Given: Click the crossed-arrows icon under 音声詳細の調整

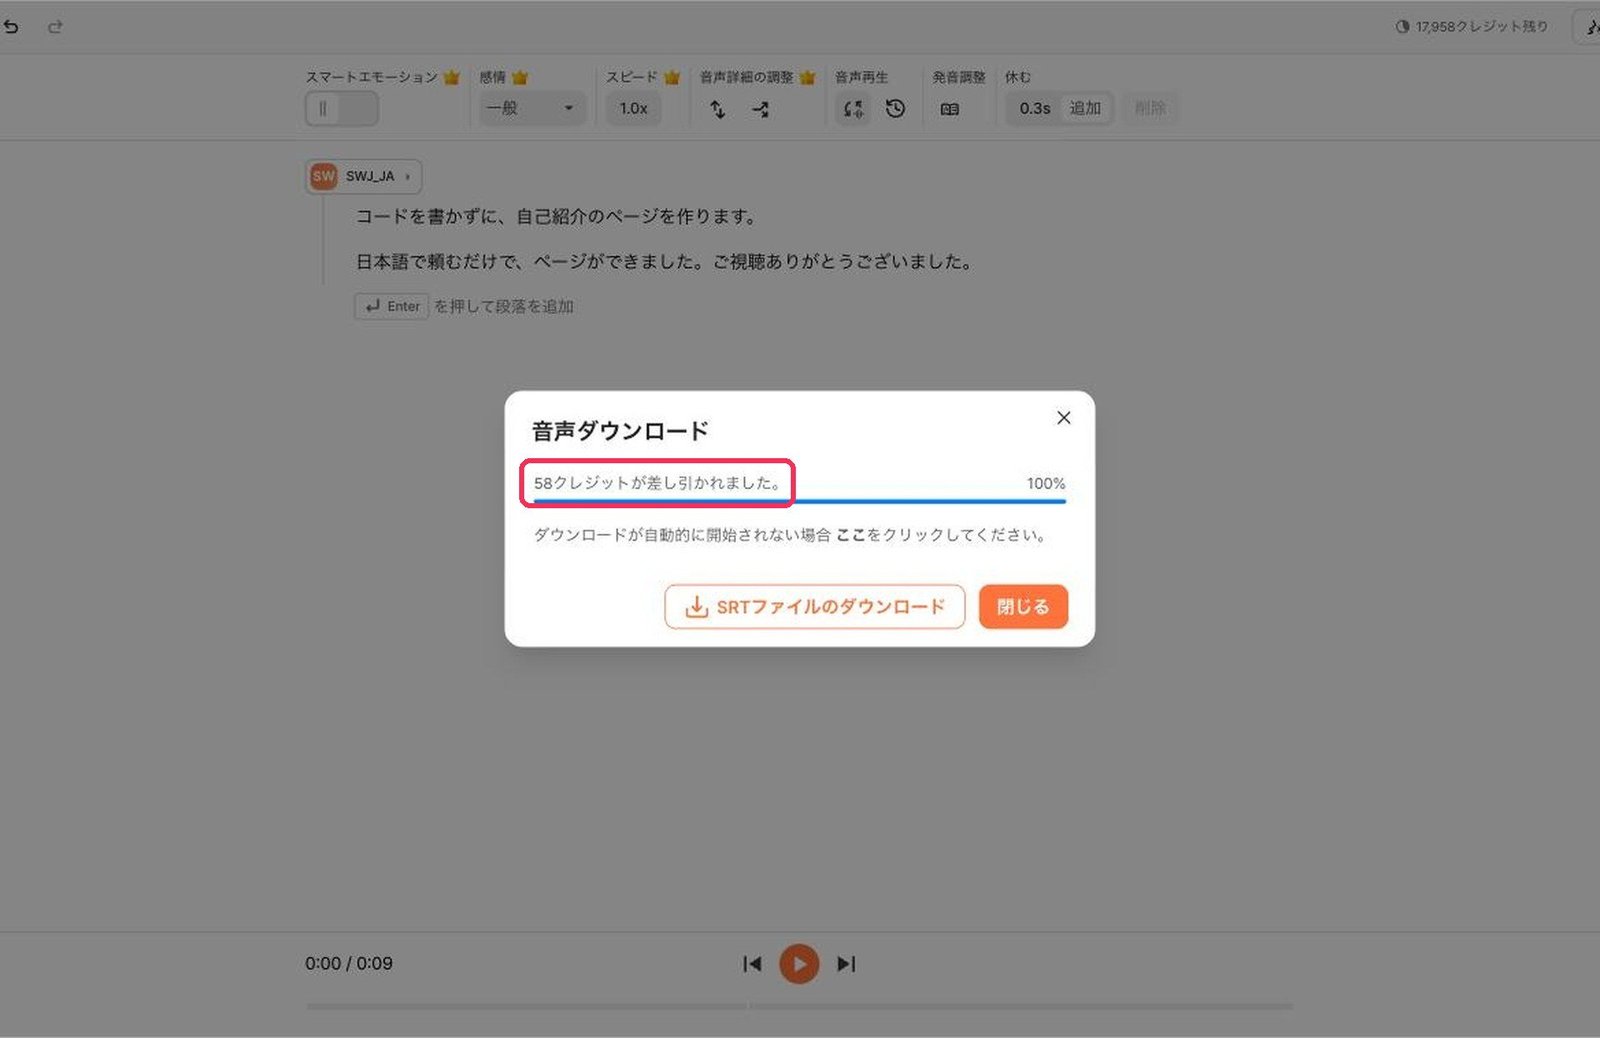Looking at the screenshot, I should pyautogui.click(x=761, y=109).
